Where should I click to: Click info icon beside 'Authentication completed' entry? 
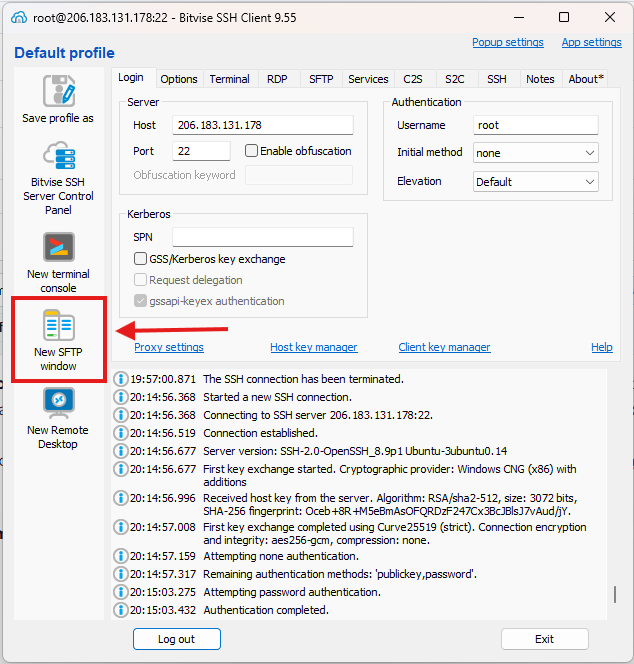click(x=121, y=610)
